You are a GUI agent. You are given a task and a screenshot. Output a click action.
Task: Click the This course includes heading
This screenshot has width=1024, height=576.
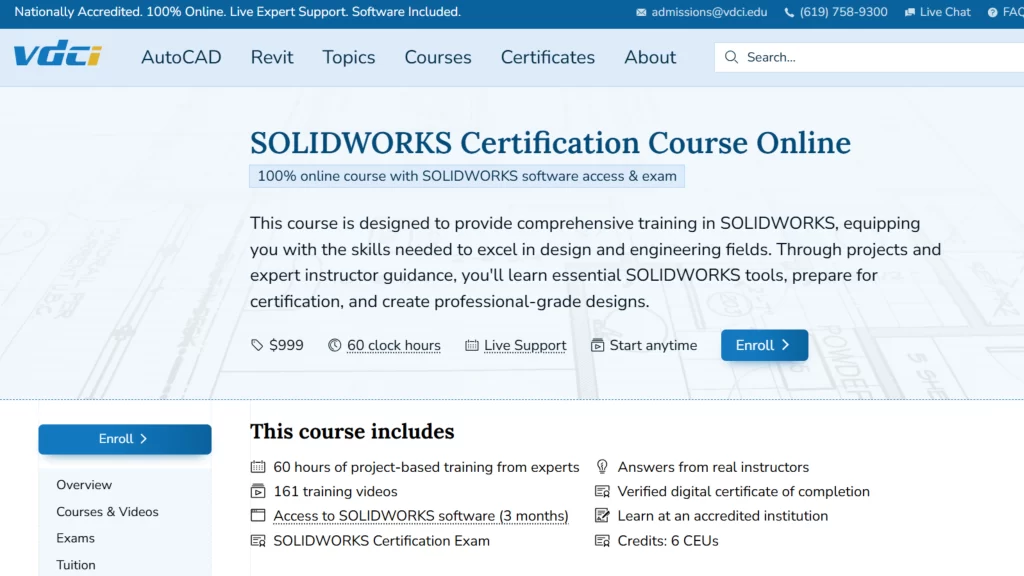[x=352, y=431]
